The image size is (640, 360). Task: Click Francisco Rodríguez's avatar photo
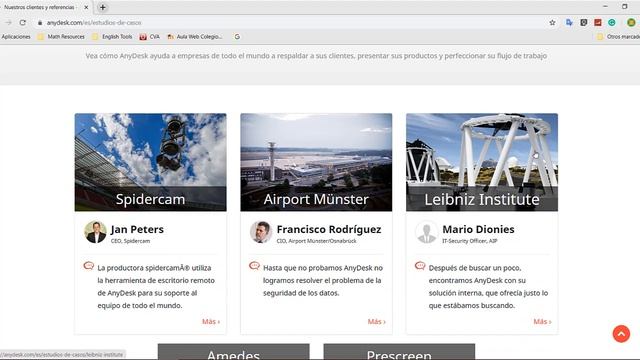[261, 232]
